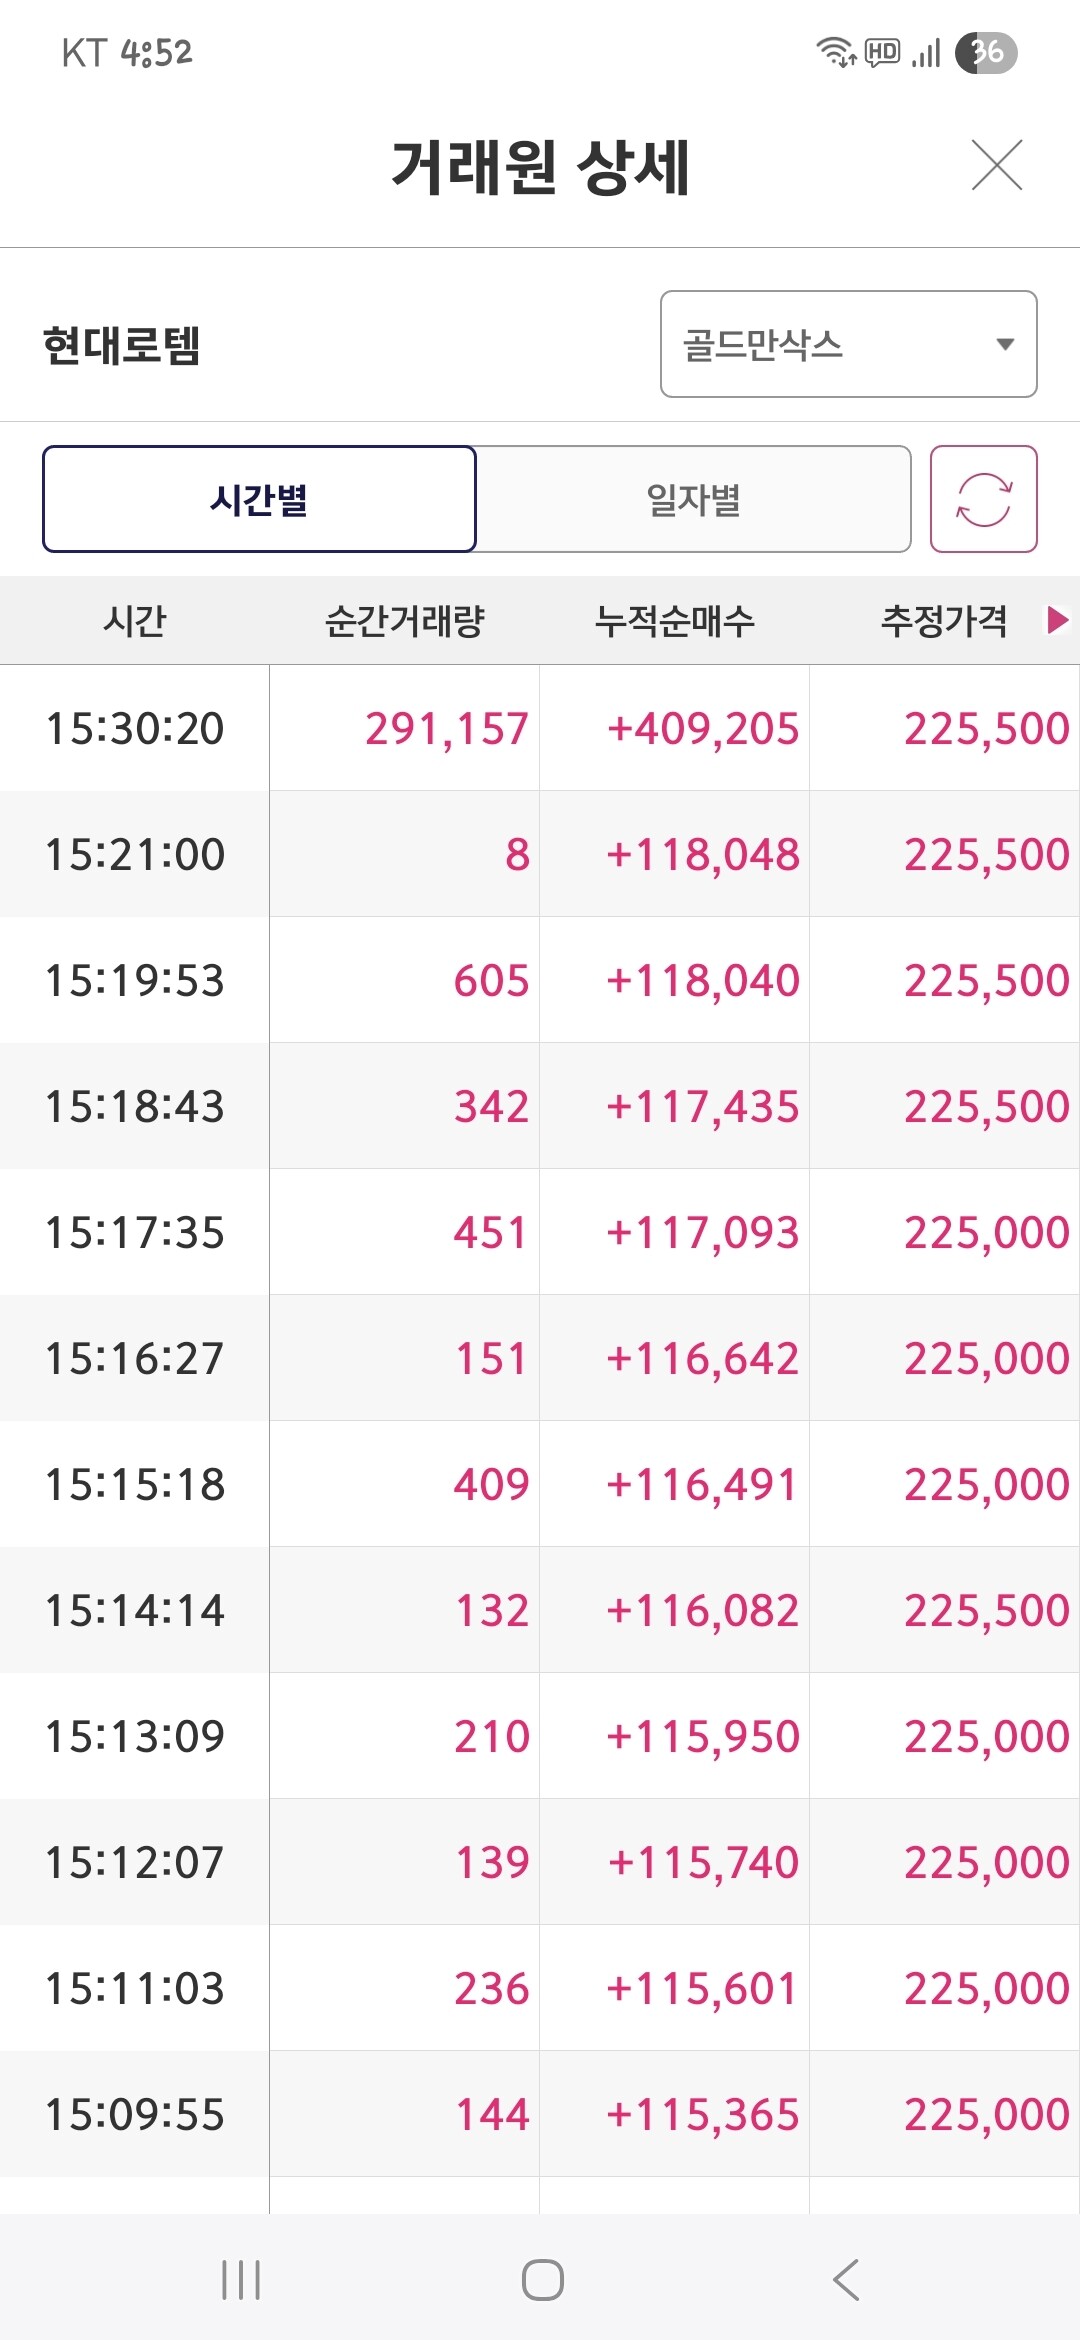Screen dimensions: 1080x2340
Task: Tap the battery indicator icon
Action: (986, 52)
